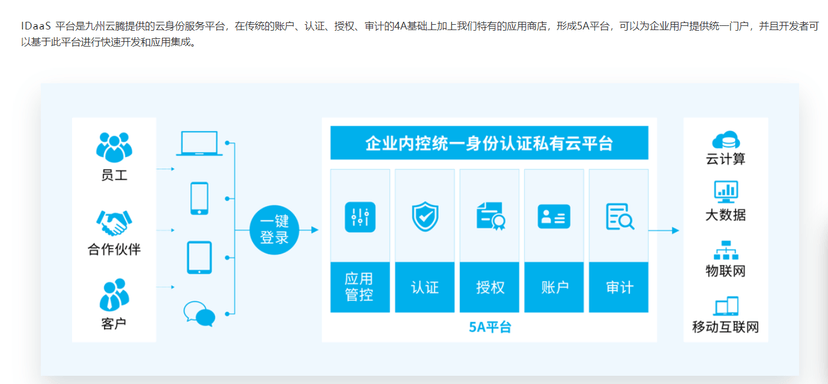The width and height of the screenshot is (828, 384).
Task: Click the 5A平台 caption text
Action: click(490, 327)
